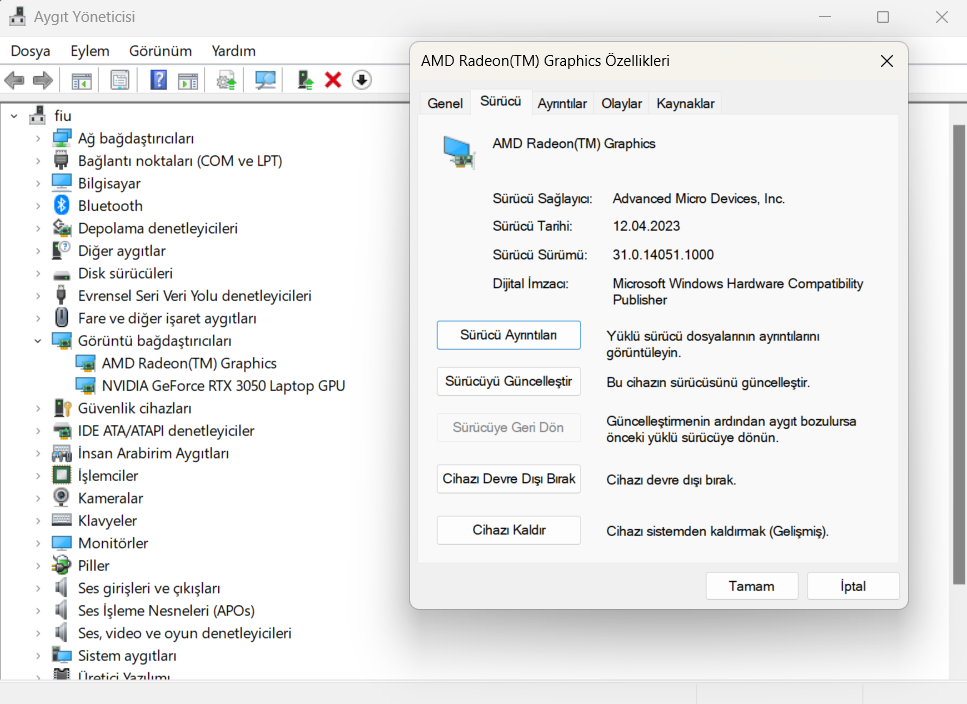967x704 pixels.
Task: Switch to the Olaylar tab
Action: point(622,103)
